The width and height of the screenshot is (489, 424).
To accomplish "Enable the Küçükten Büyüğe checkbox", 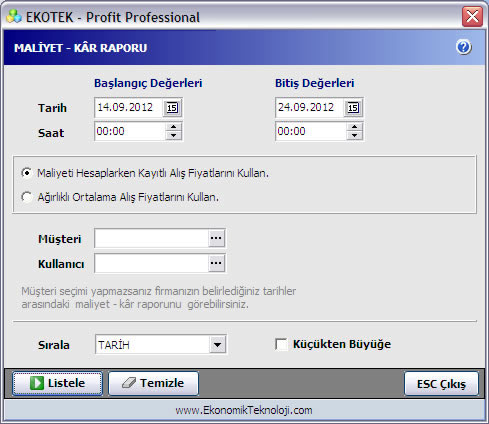I will pos(281,344).
